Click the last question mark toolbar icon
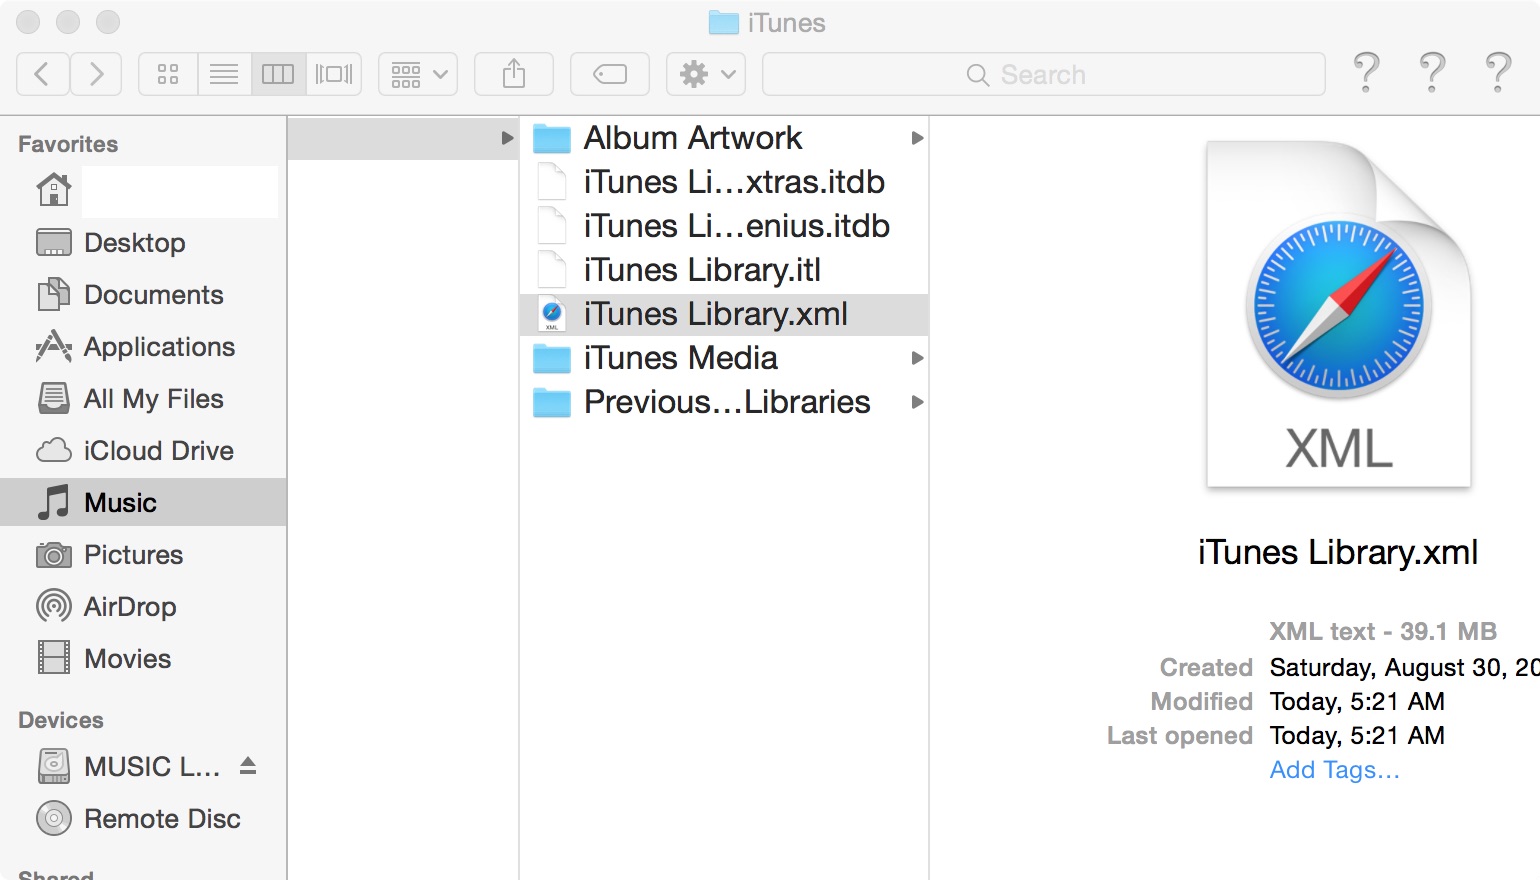 [1498, 73]
